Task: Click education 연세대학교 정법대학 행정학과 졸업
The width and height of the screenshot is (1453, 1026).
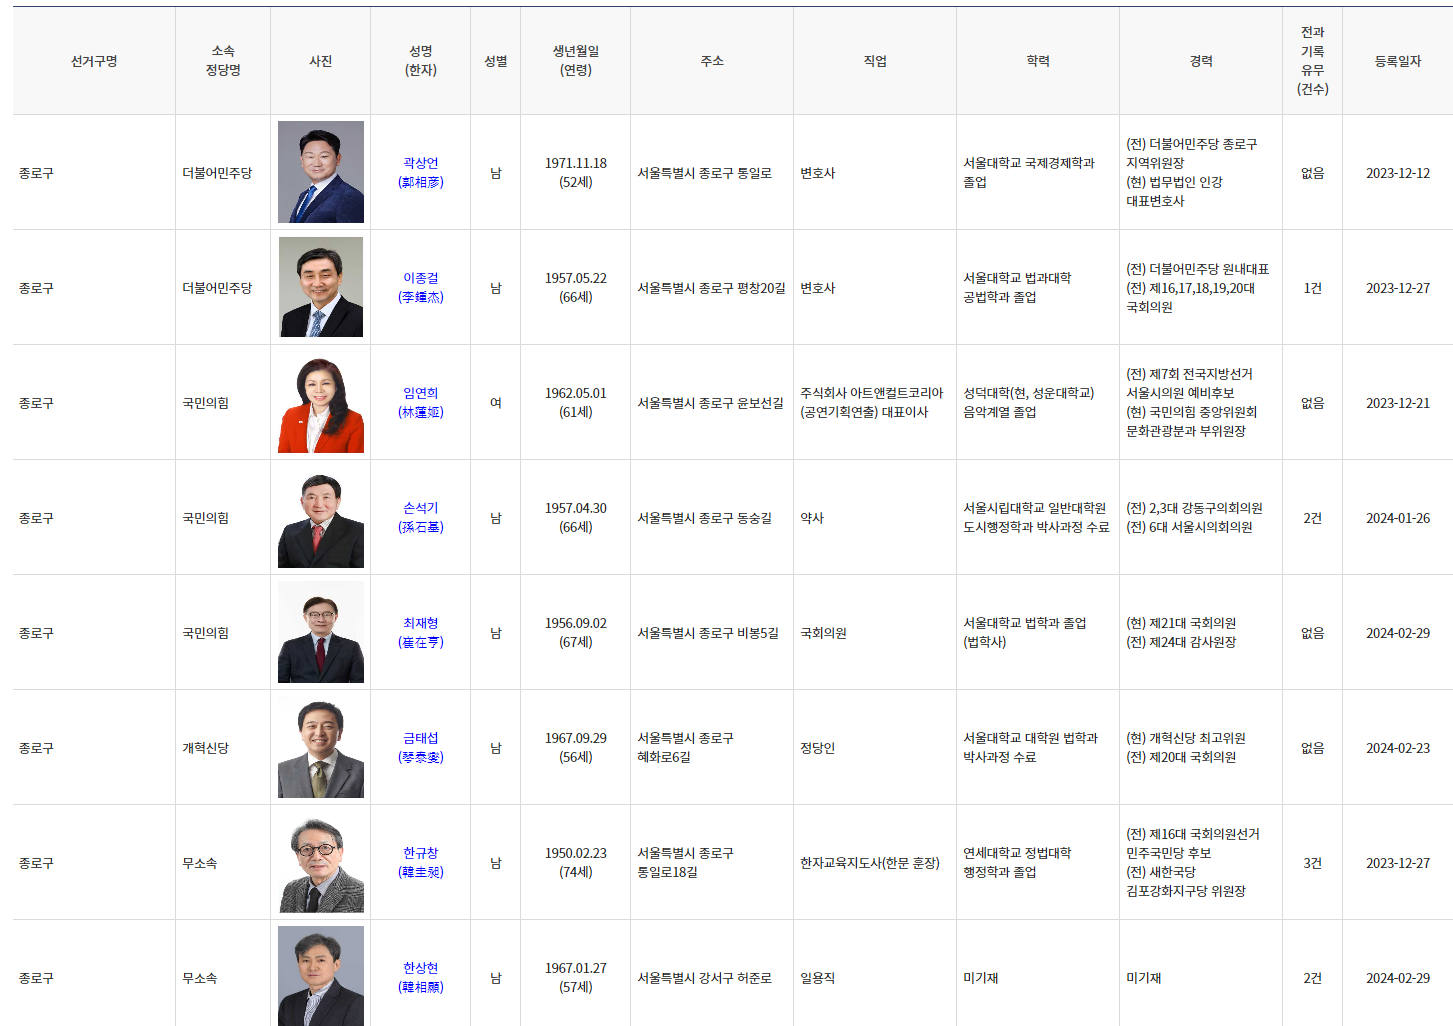Action: pyautogui.click(x=1017, y=862)
